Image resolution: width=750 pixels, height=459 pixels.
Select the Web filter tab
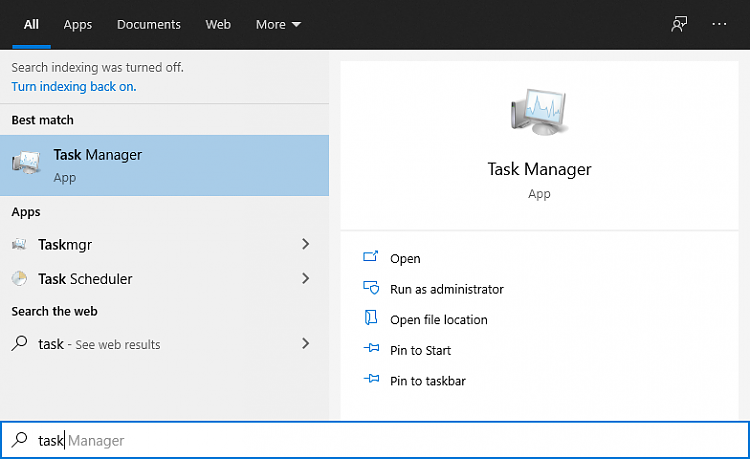tap(218, 24)
